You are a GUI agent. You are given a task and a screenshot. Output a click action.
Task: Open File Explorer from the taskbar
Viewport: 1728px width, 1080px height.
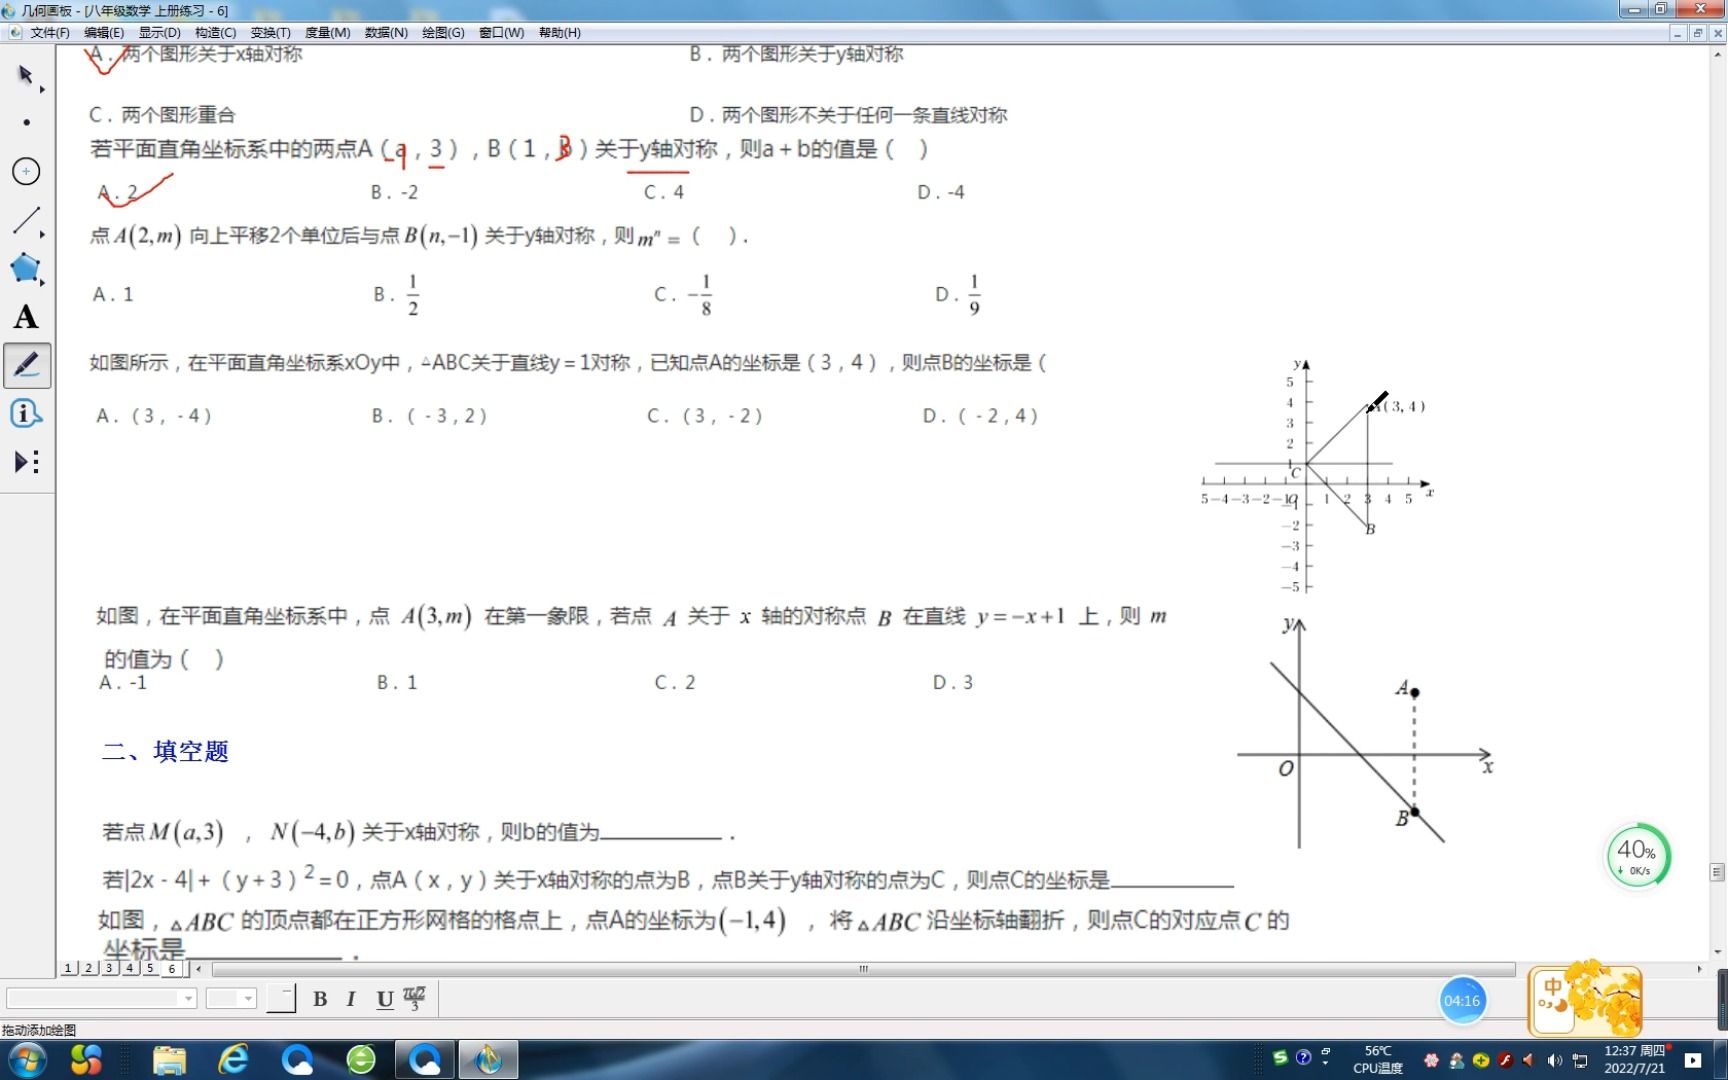169,1059
